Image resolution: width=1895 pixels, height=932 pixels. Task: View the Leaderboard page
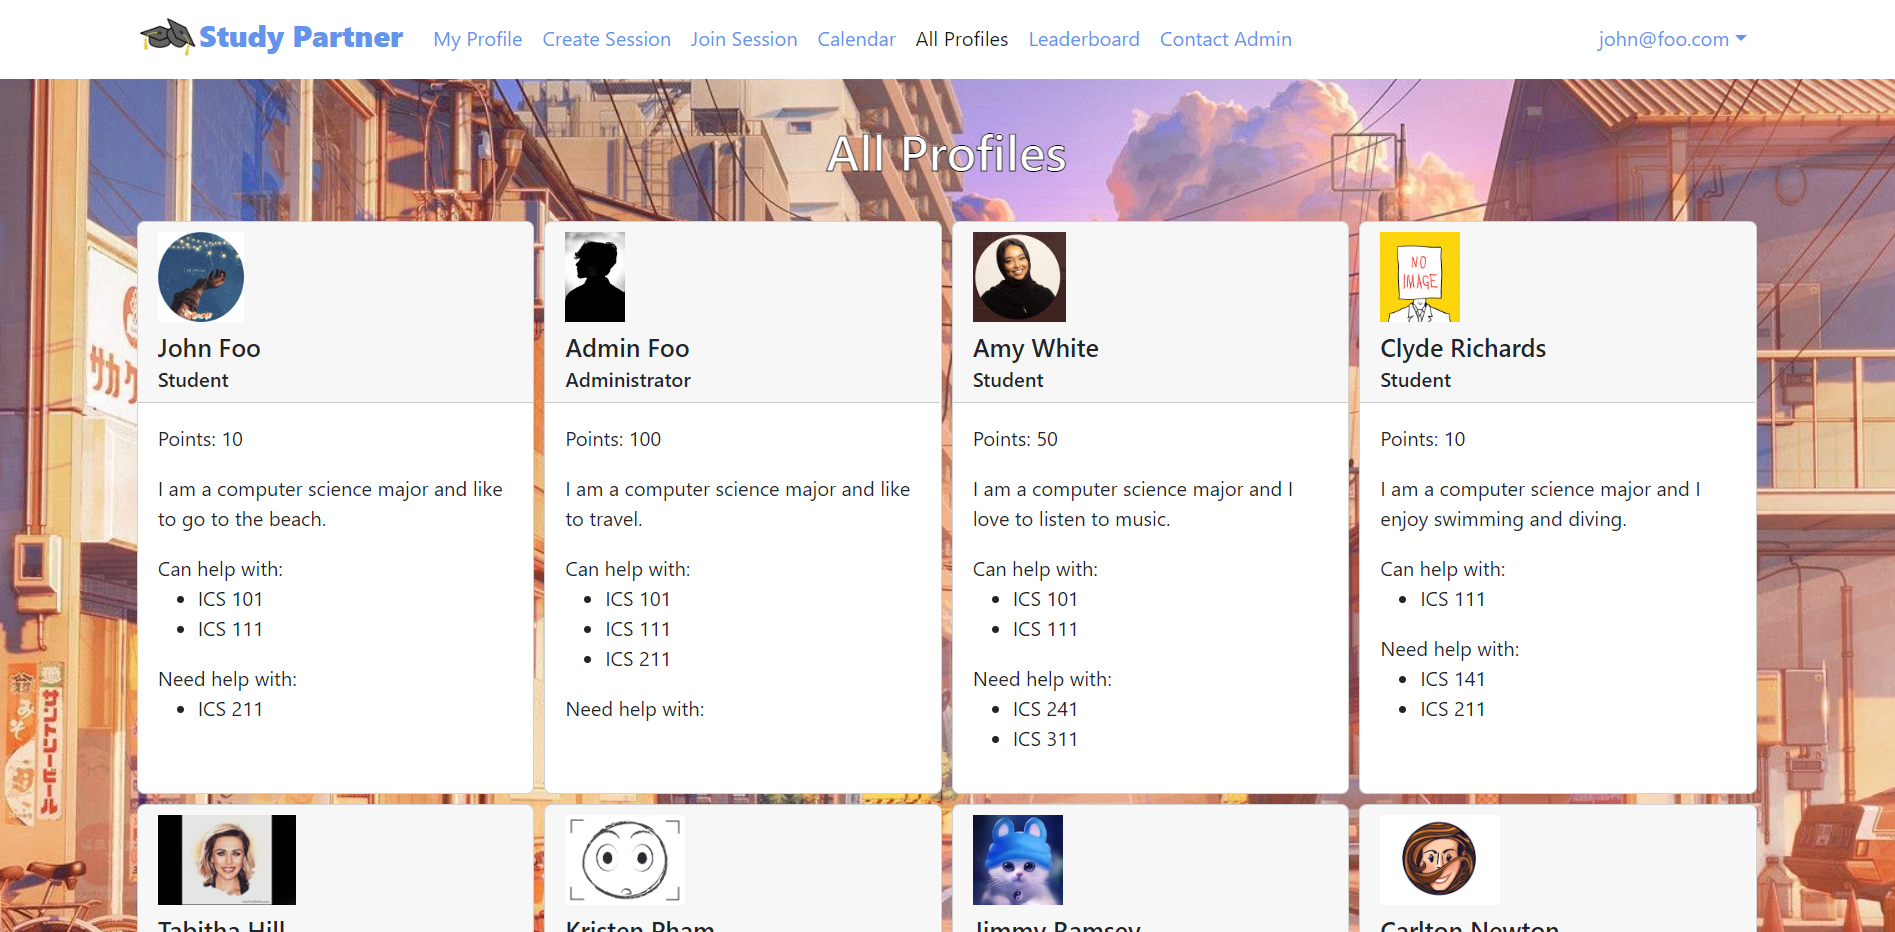(1083, 39)
